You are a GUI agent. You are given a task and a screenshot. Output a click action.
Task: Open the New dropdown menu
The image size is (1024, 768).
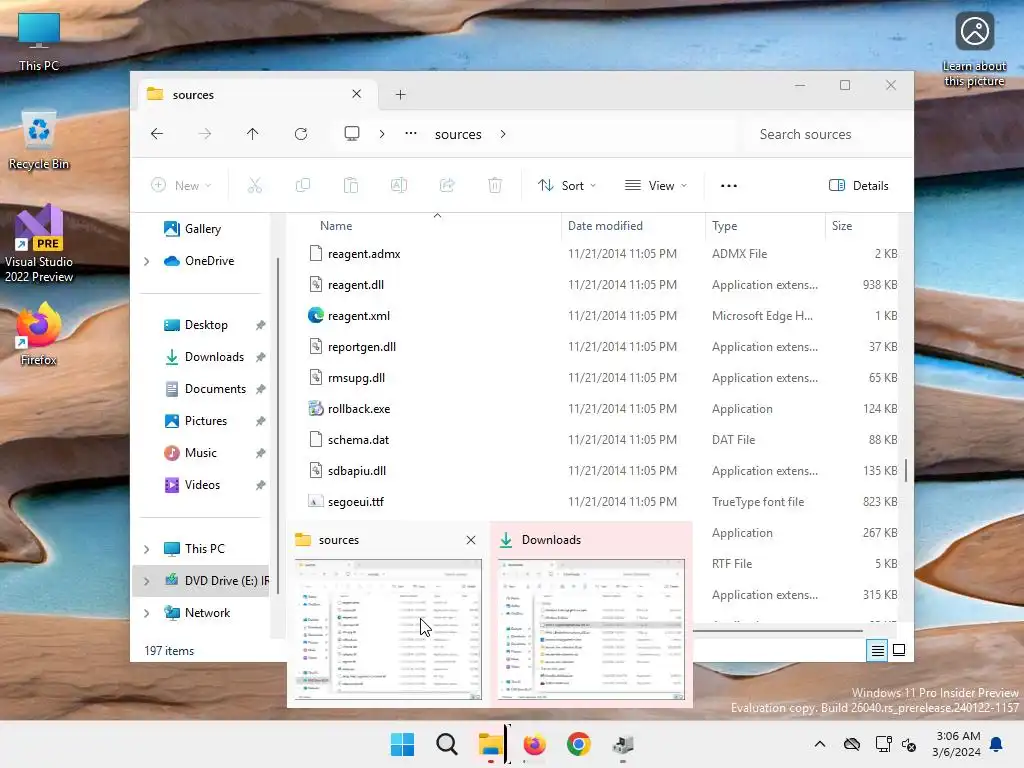coord(181,185)
